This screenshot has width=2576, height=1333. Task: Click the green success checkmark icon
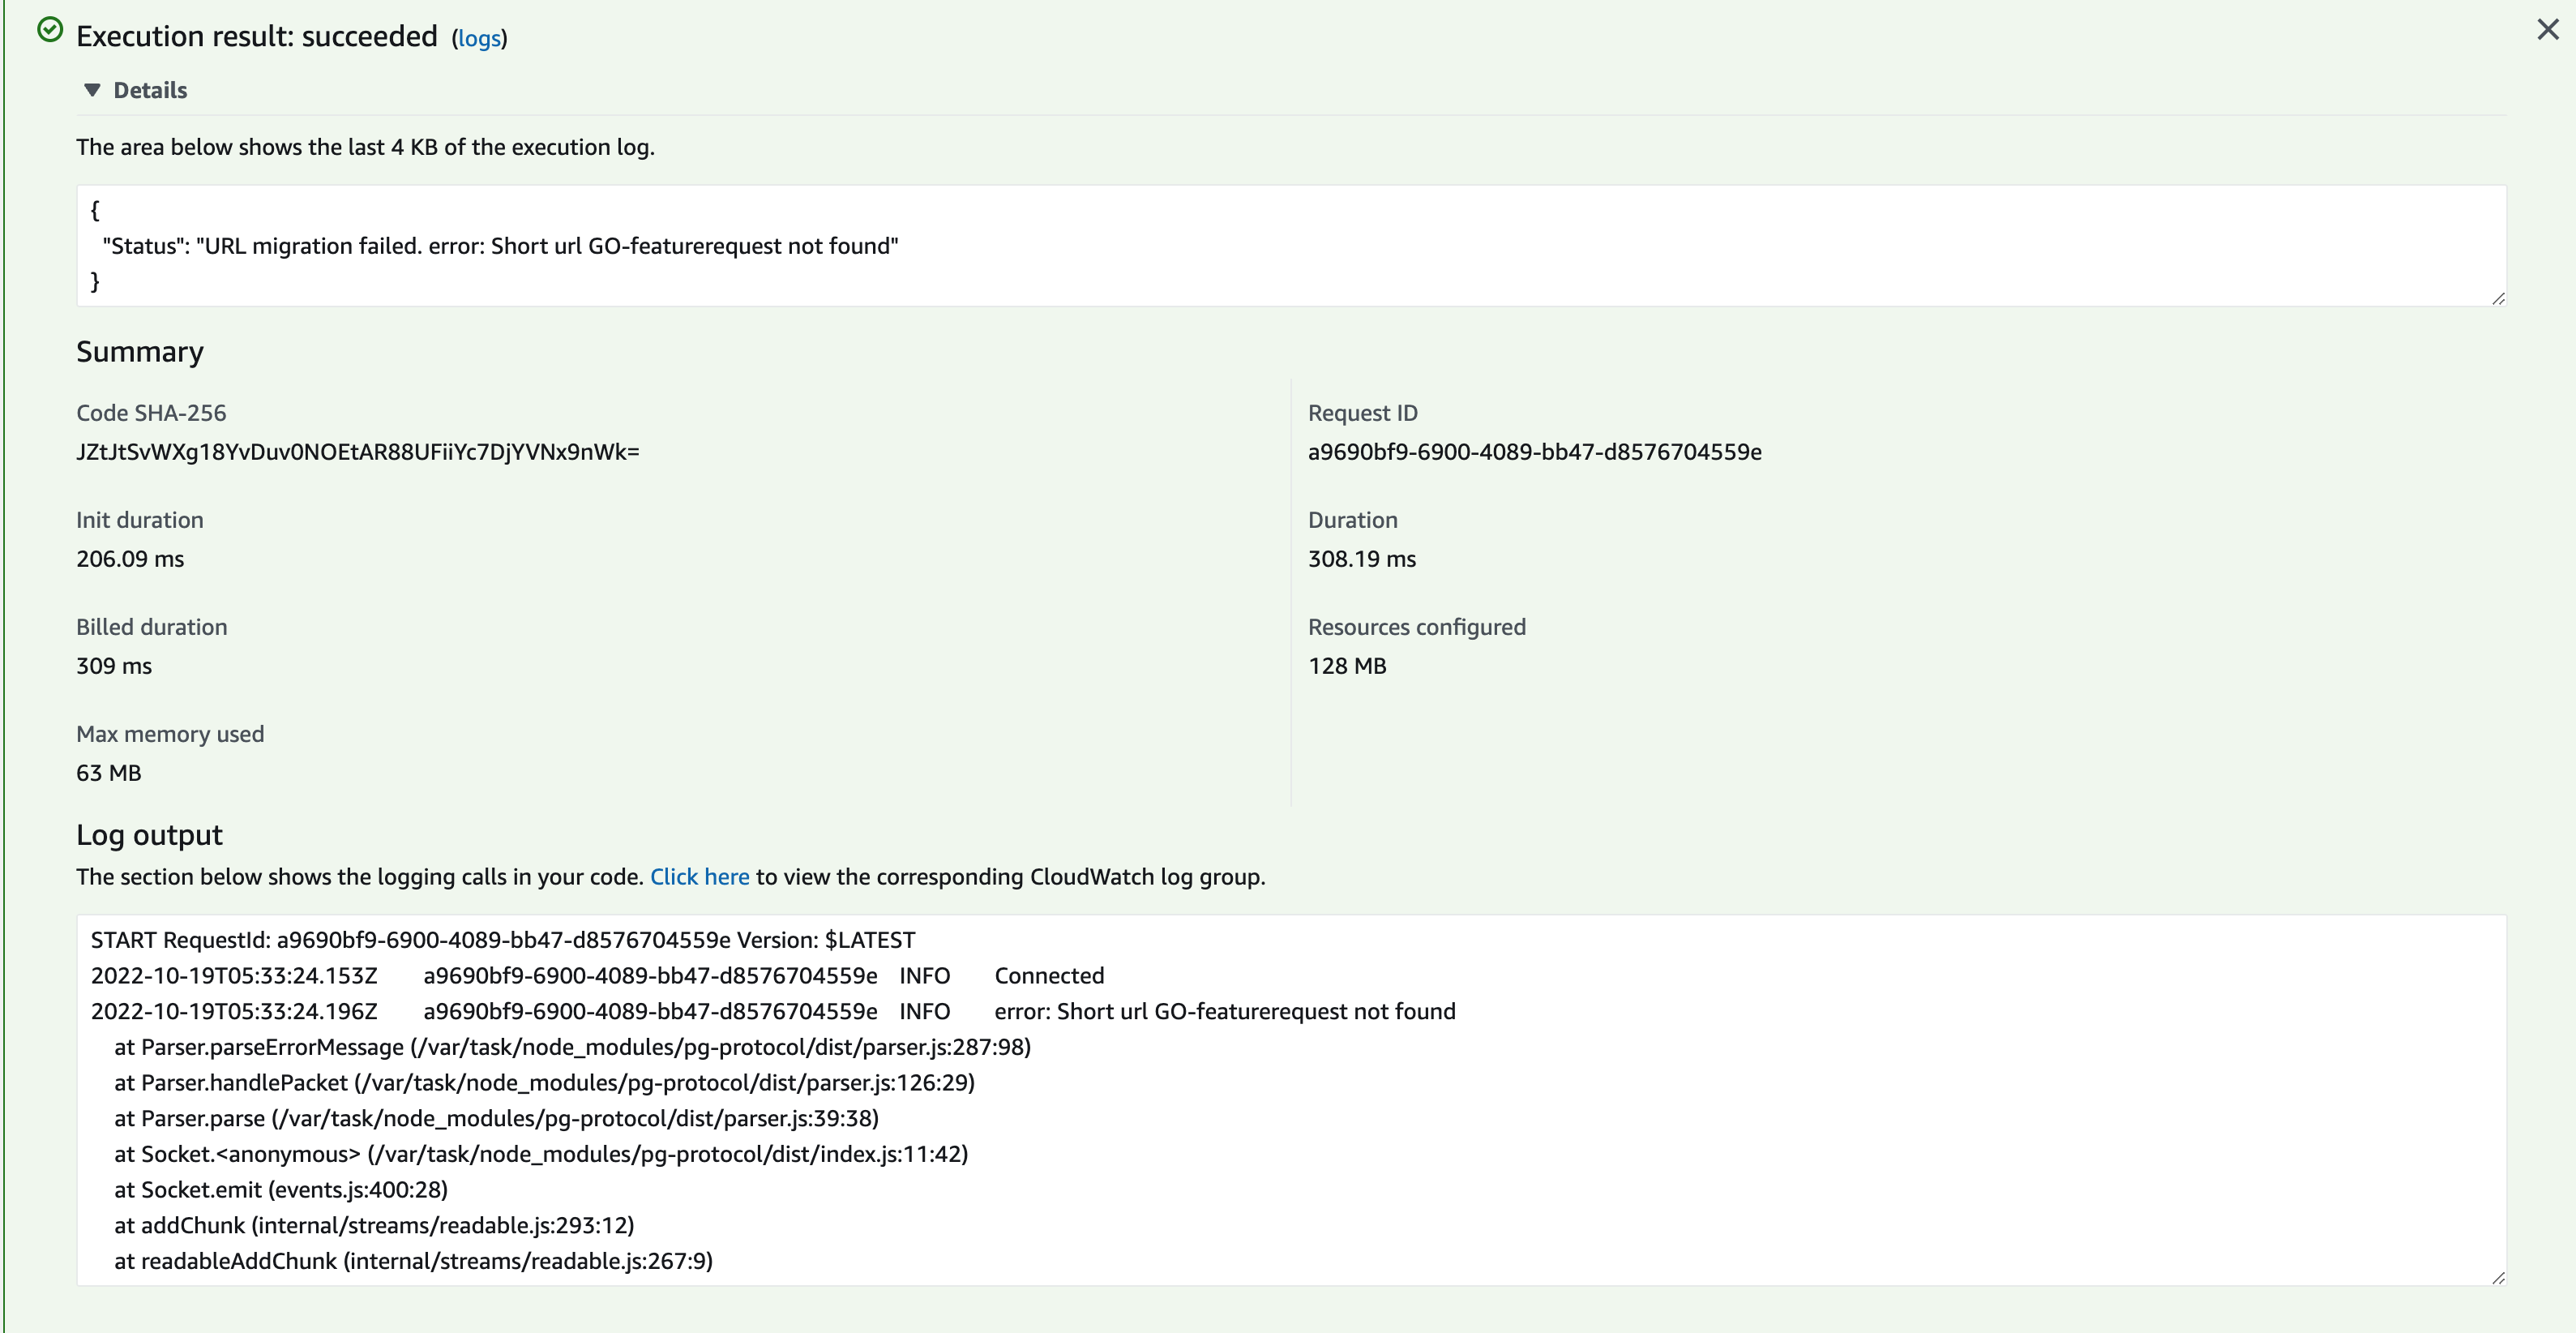pyautogui.click(x=50, y=31)
